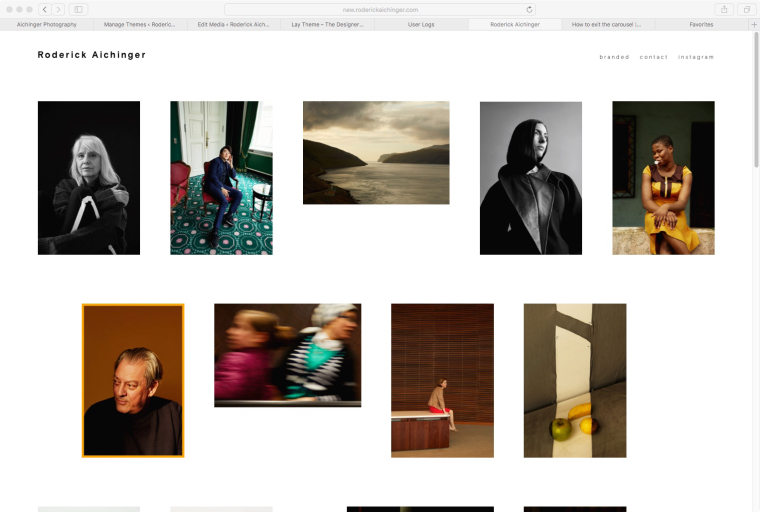Open the branded navigation link
The height and width of the screenshot is (512, 760).
click(x=614, y=57)
